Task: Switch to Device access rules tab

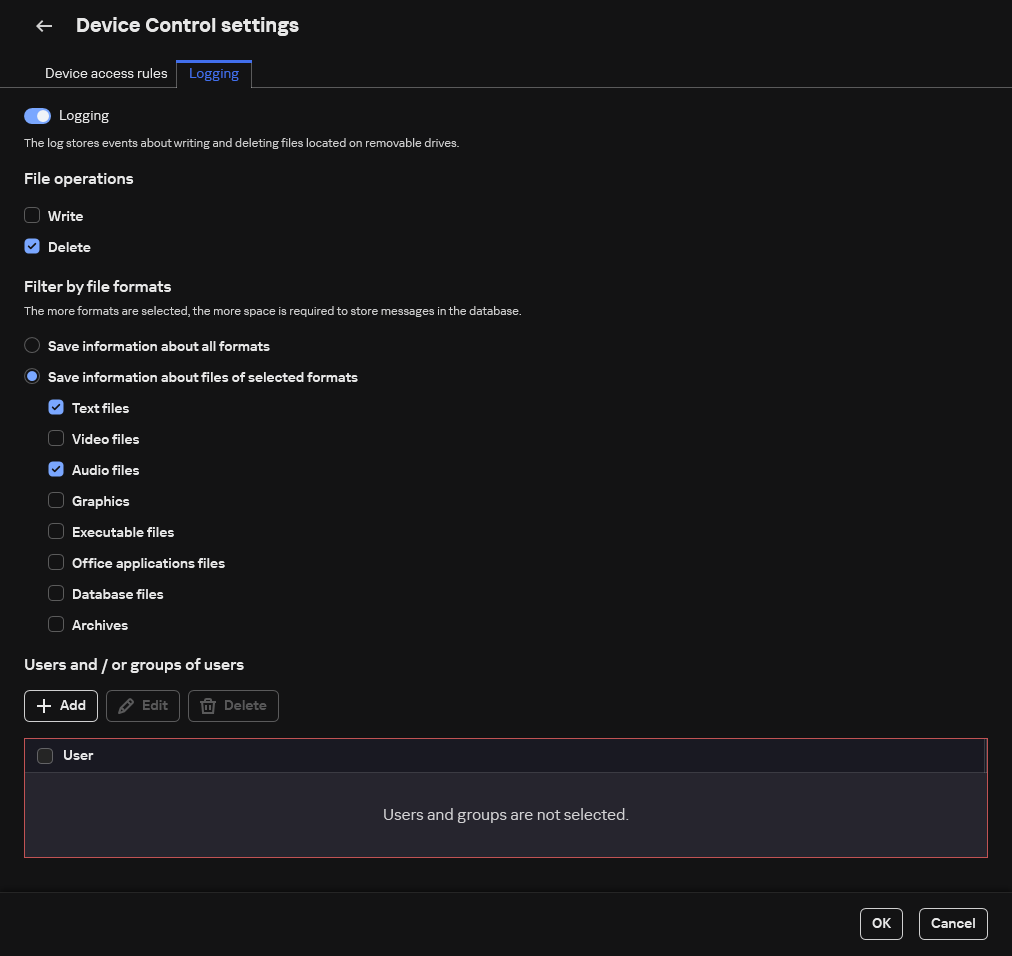Action: (x=106, y=73)
